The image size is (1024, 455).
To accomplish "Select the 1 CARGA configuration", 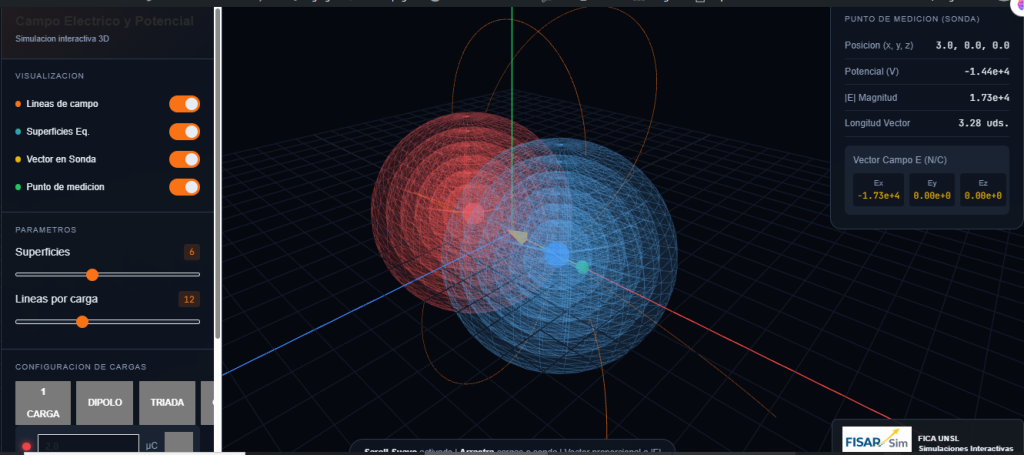I will click(42, 402).
